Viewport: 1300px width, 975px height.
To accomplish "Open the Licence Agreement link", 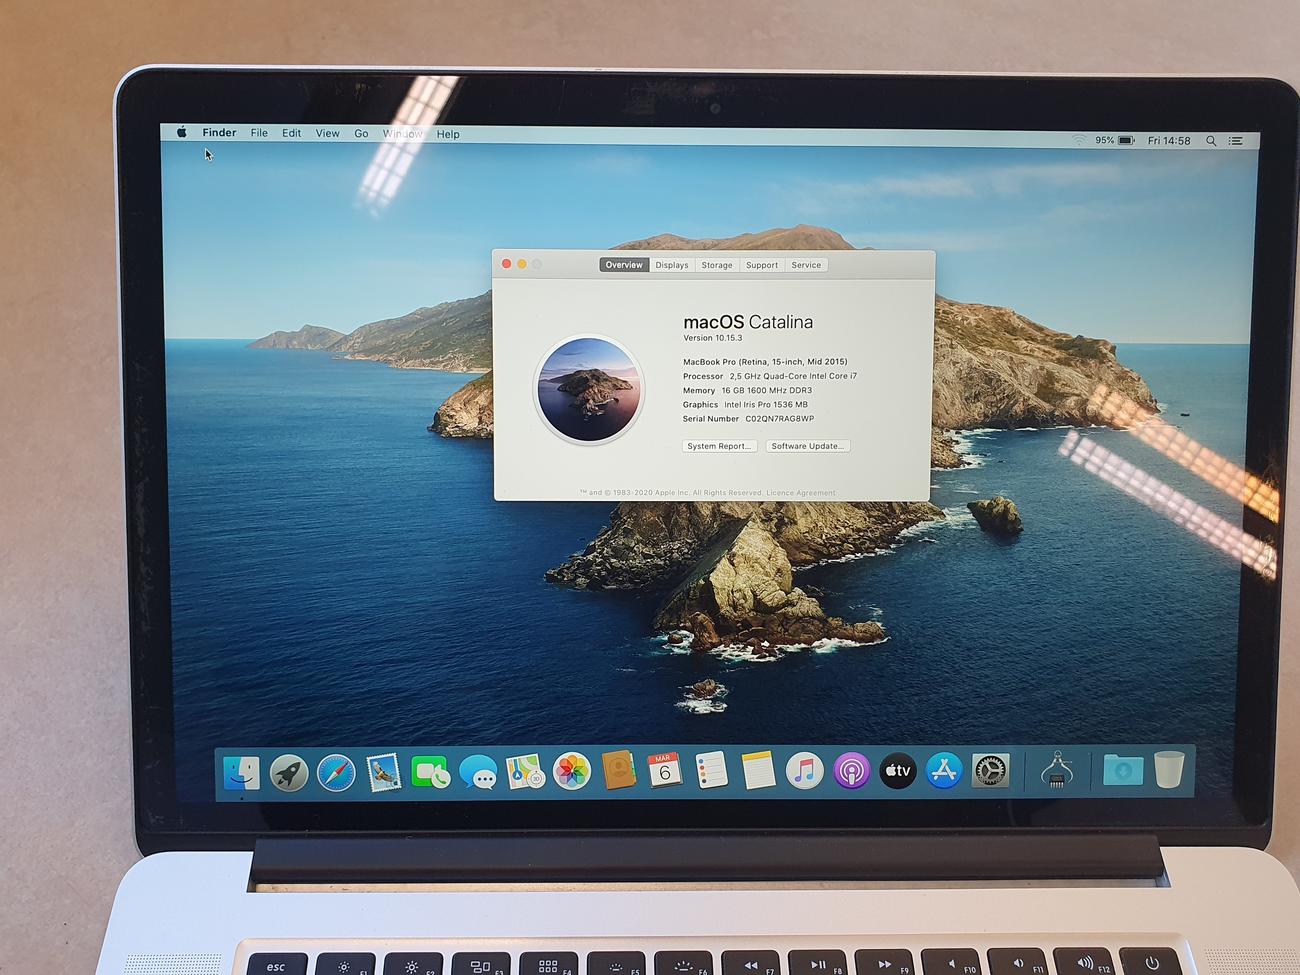I will pos(801,493).
